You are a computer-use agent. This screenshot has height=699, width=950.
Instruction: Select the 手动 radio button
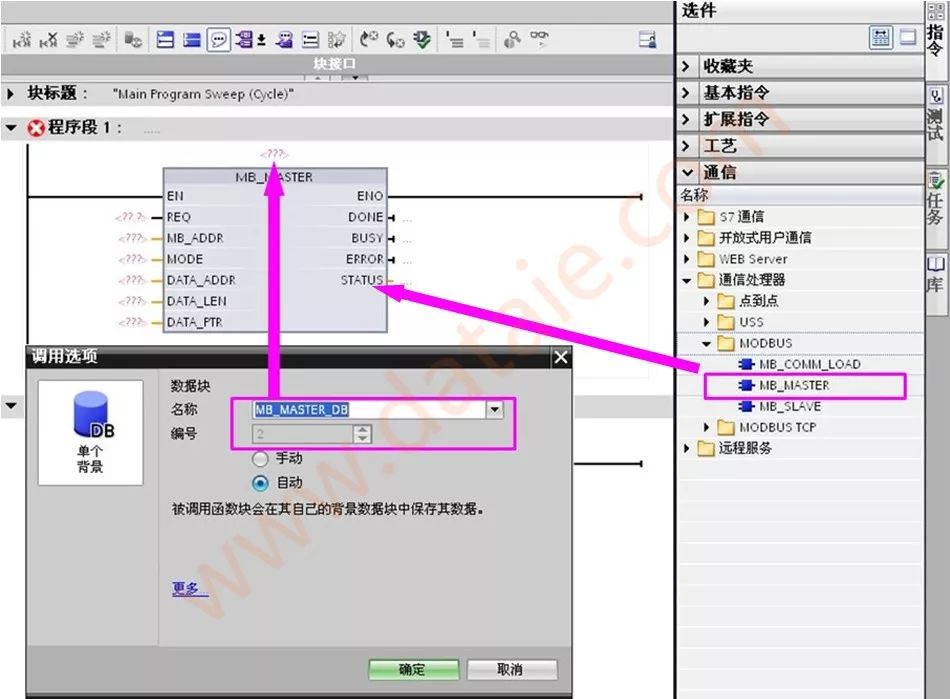260,460
